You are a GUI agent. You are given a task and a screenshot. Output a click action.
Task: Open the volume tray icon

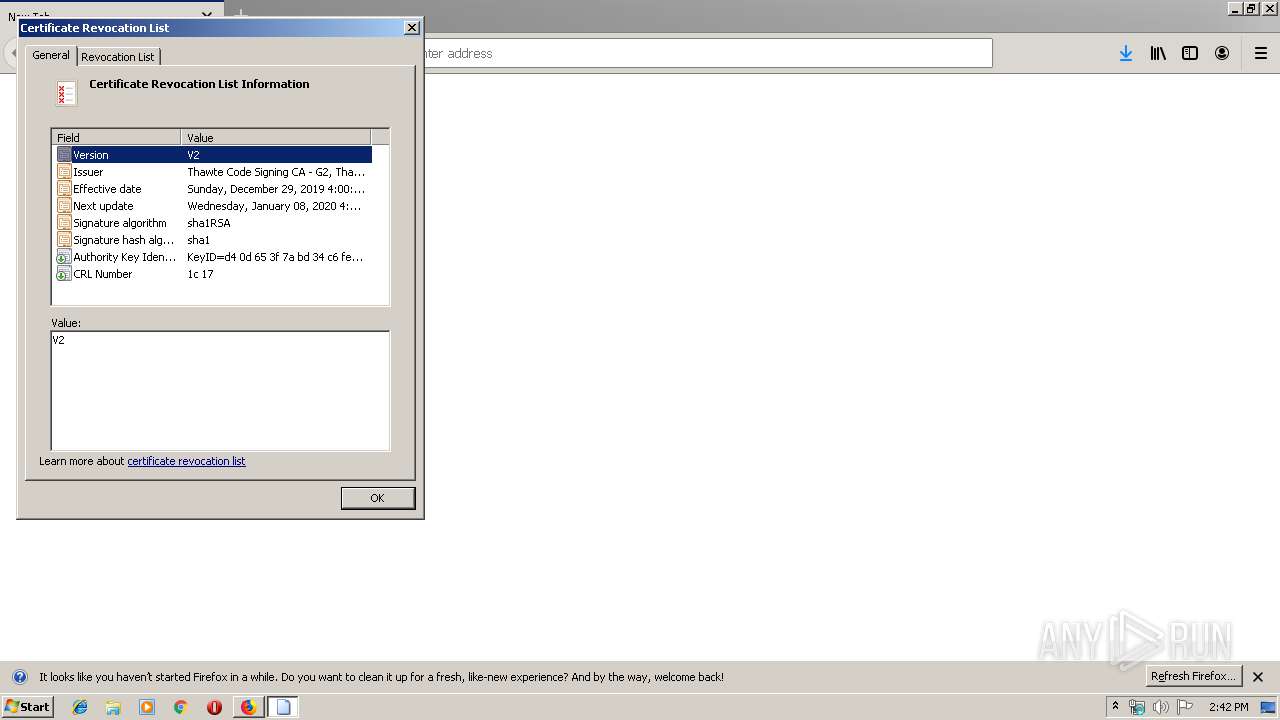click(1161, 707)
